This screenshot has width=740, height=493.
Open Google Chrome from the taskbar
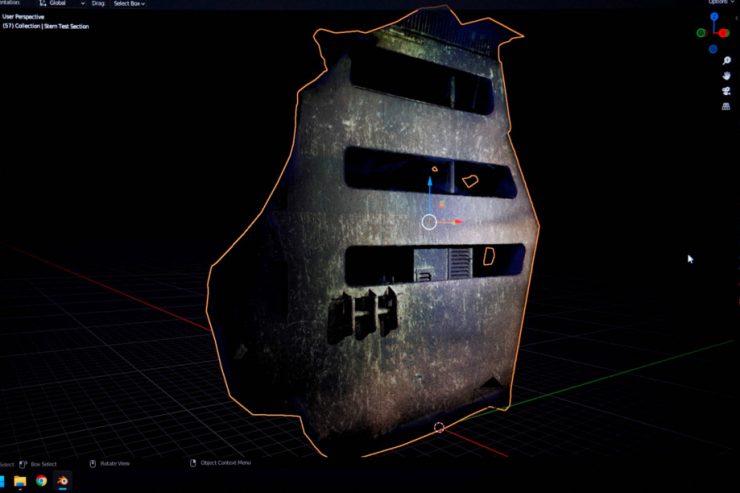(x=41, y=481)
